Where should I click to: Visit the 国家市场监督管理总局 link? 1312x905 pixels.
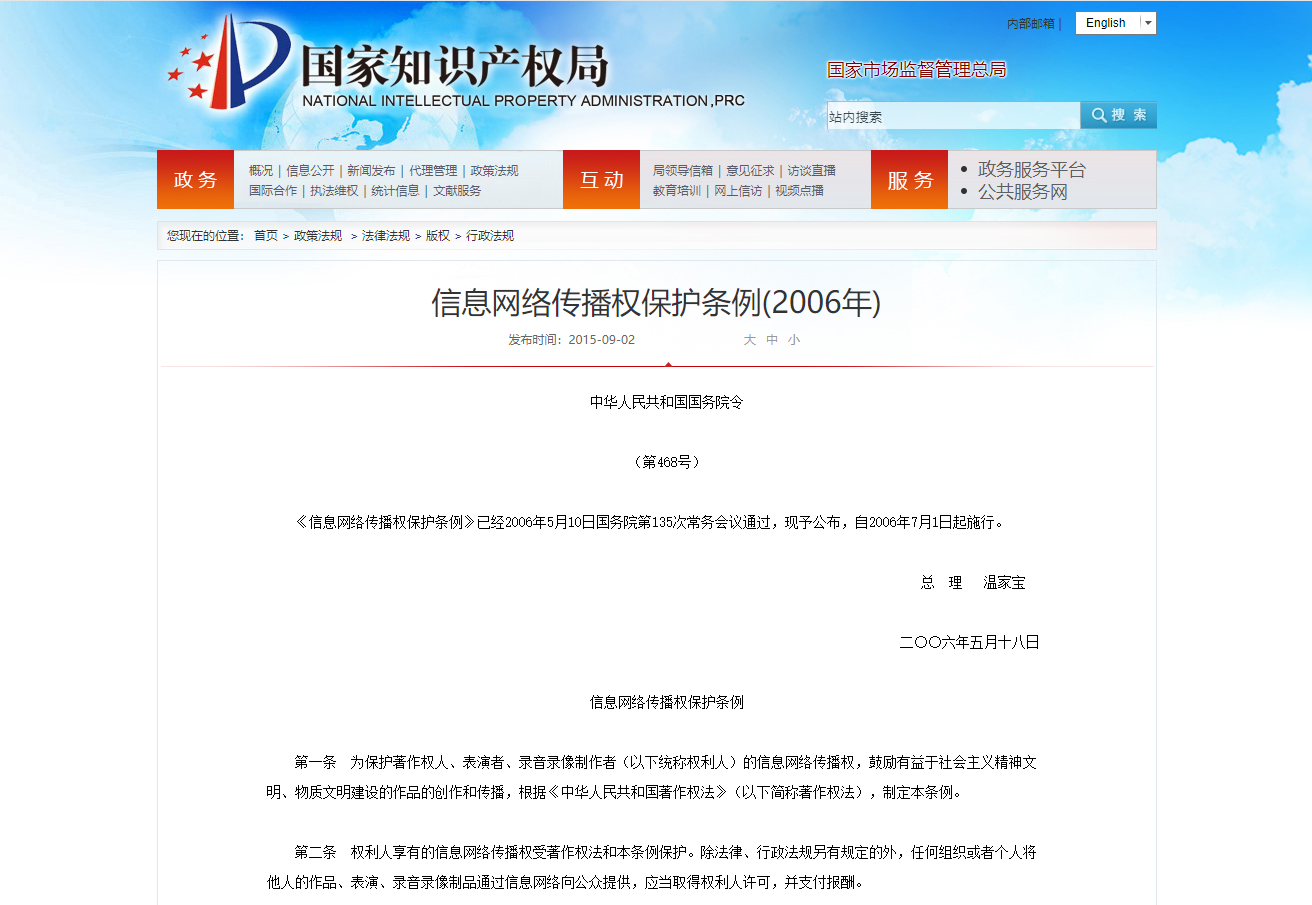[x=915, y=70]
